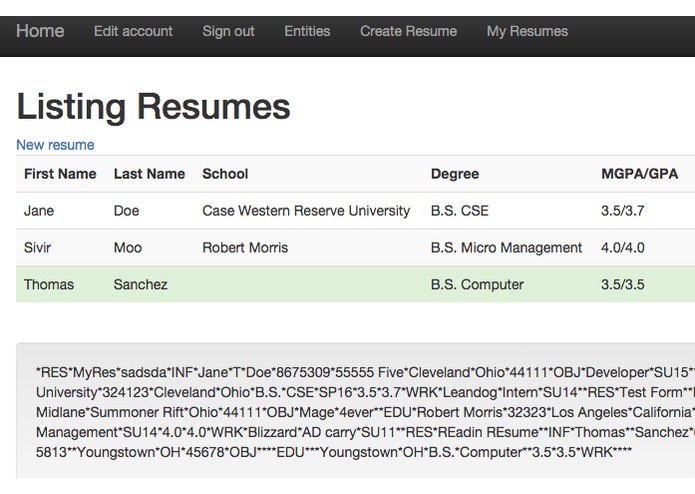This screenshot has width=695, height=494.
Task: Click the B.S. CSE degree cell
Action: (x=460, y=210)
